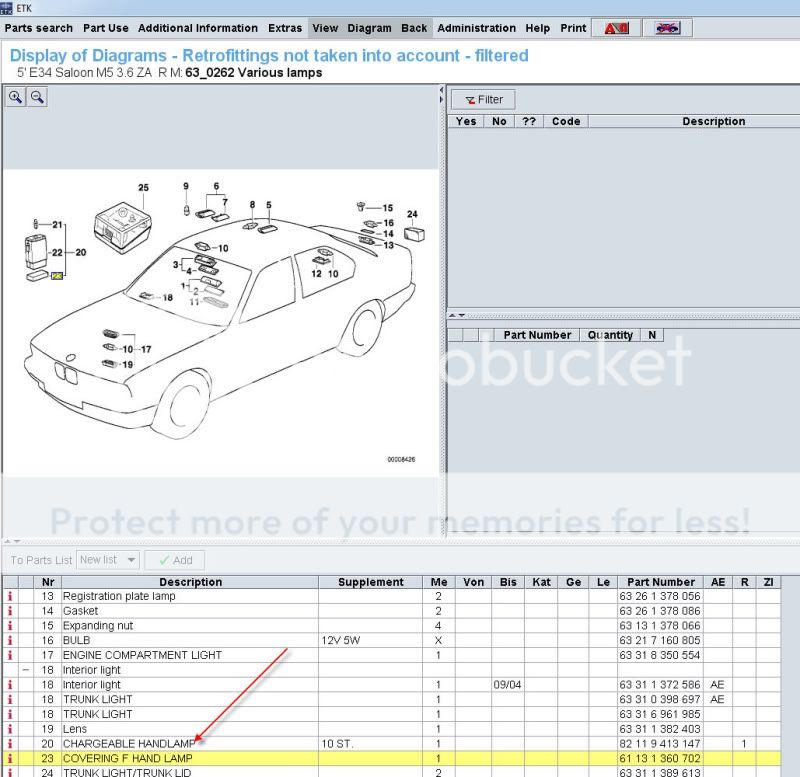Click info icon for CHARGEABLE HANDLAMP row
This screenshot has width=800, height=777.
(x=10, y=744)
